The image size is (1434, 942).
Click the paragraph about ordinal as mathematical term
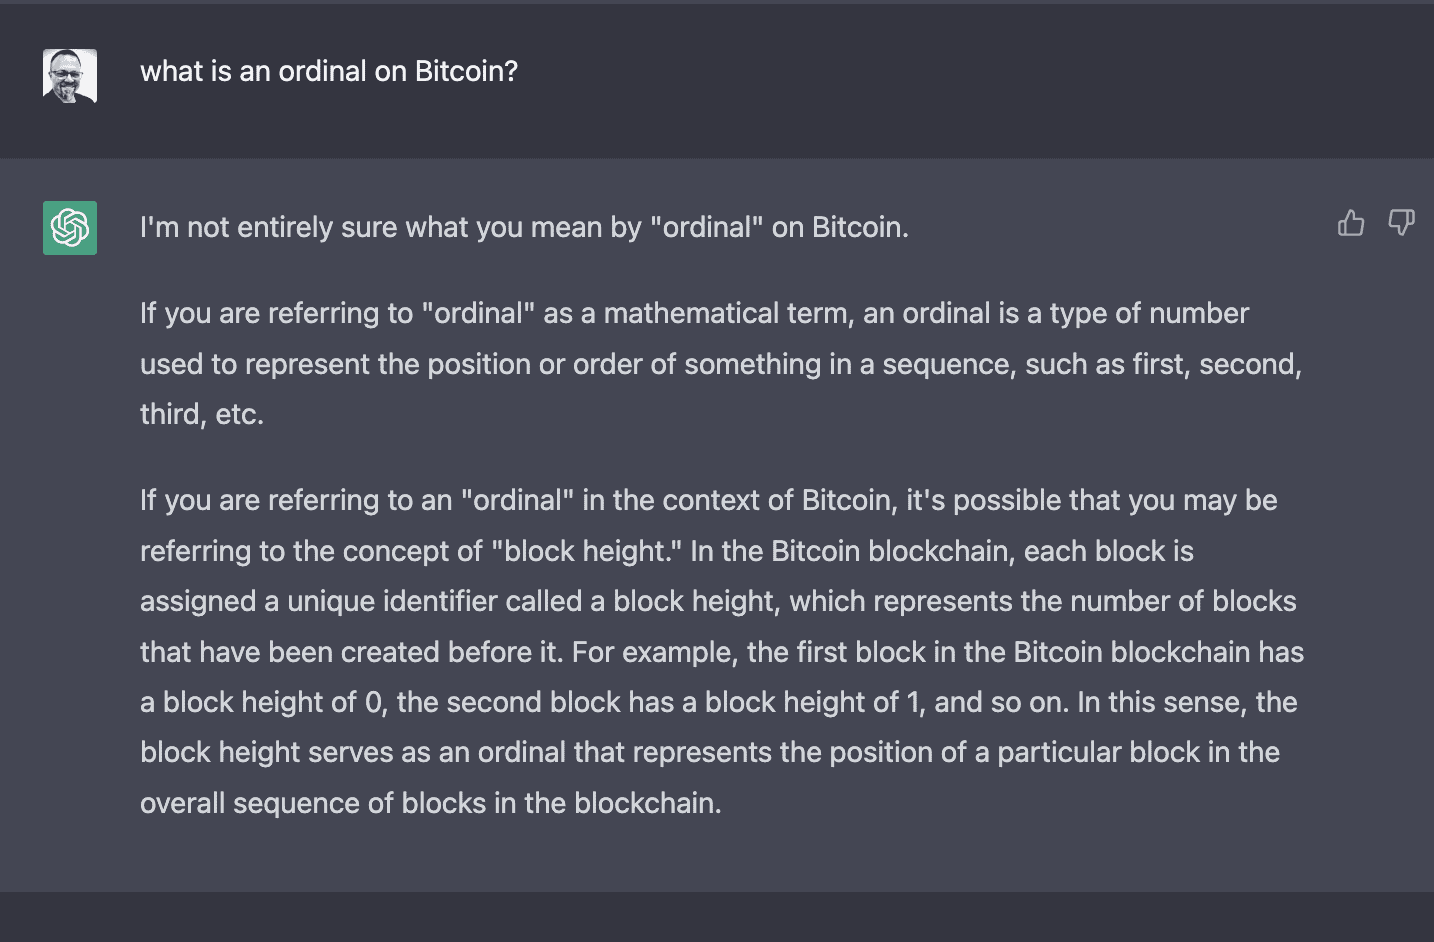coord(720,364)
